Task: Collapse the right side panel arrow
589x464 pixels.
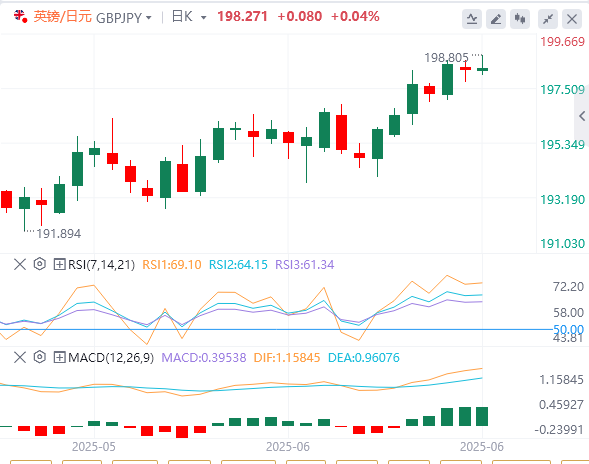Action: pos(582,116)
